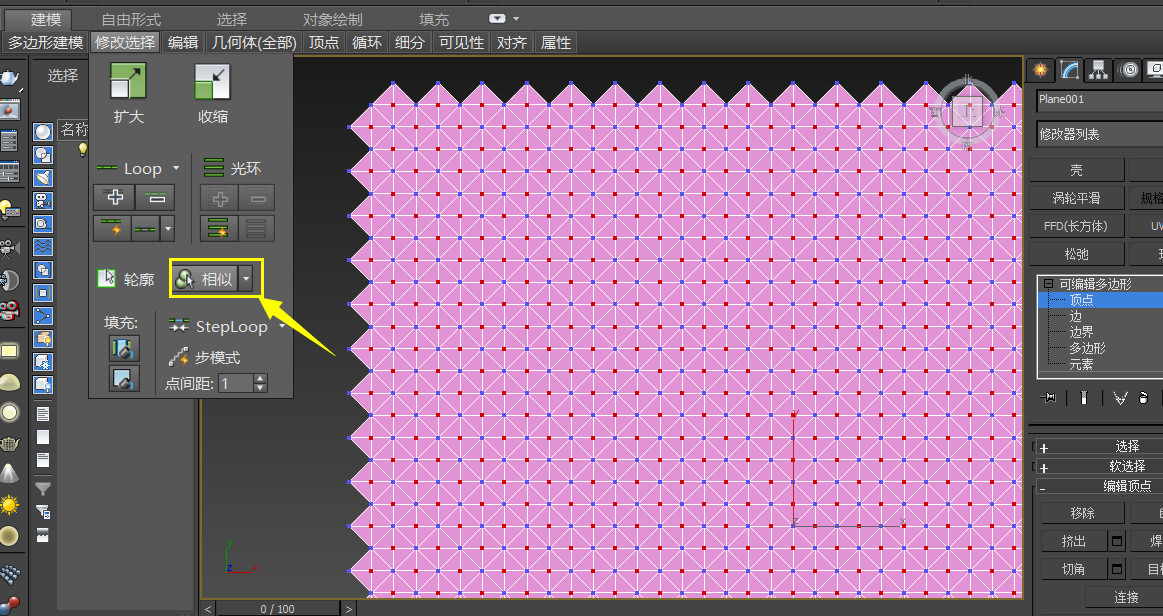This screenshot has height=616, width=1163.
Task: Toggle Pin Stack icon under modifier stack
Action: (1048, 398)
